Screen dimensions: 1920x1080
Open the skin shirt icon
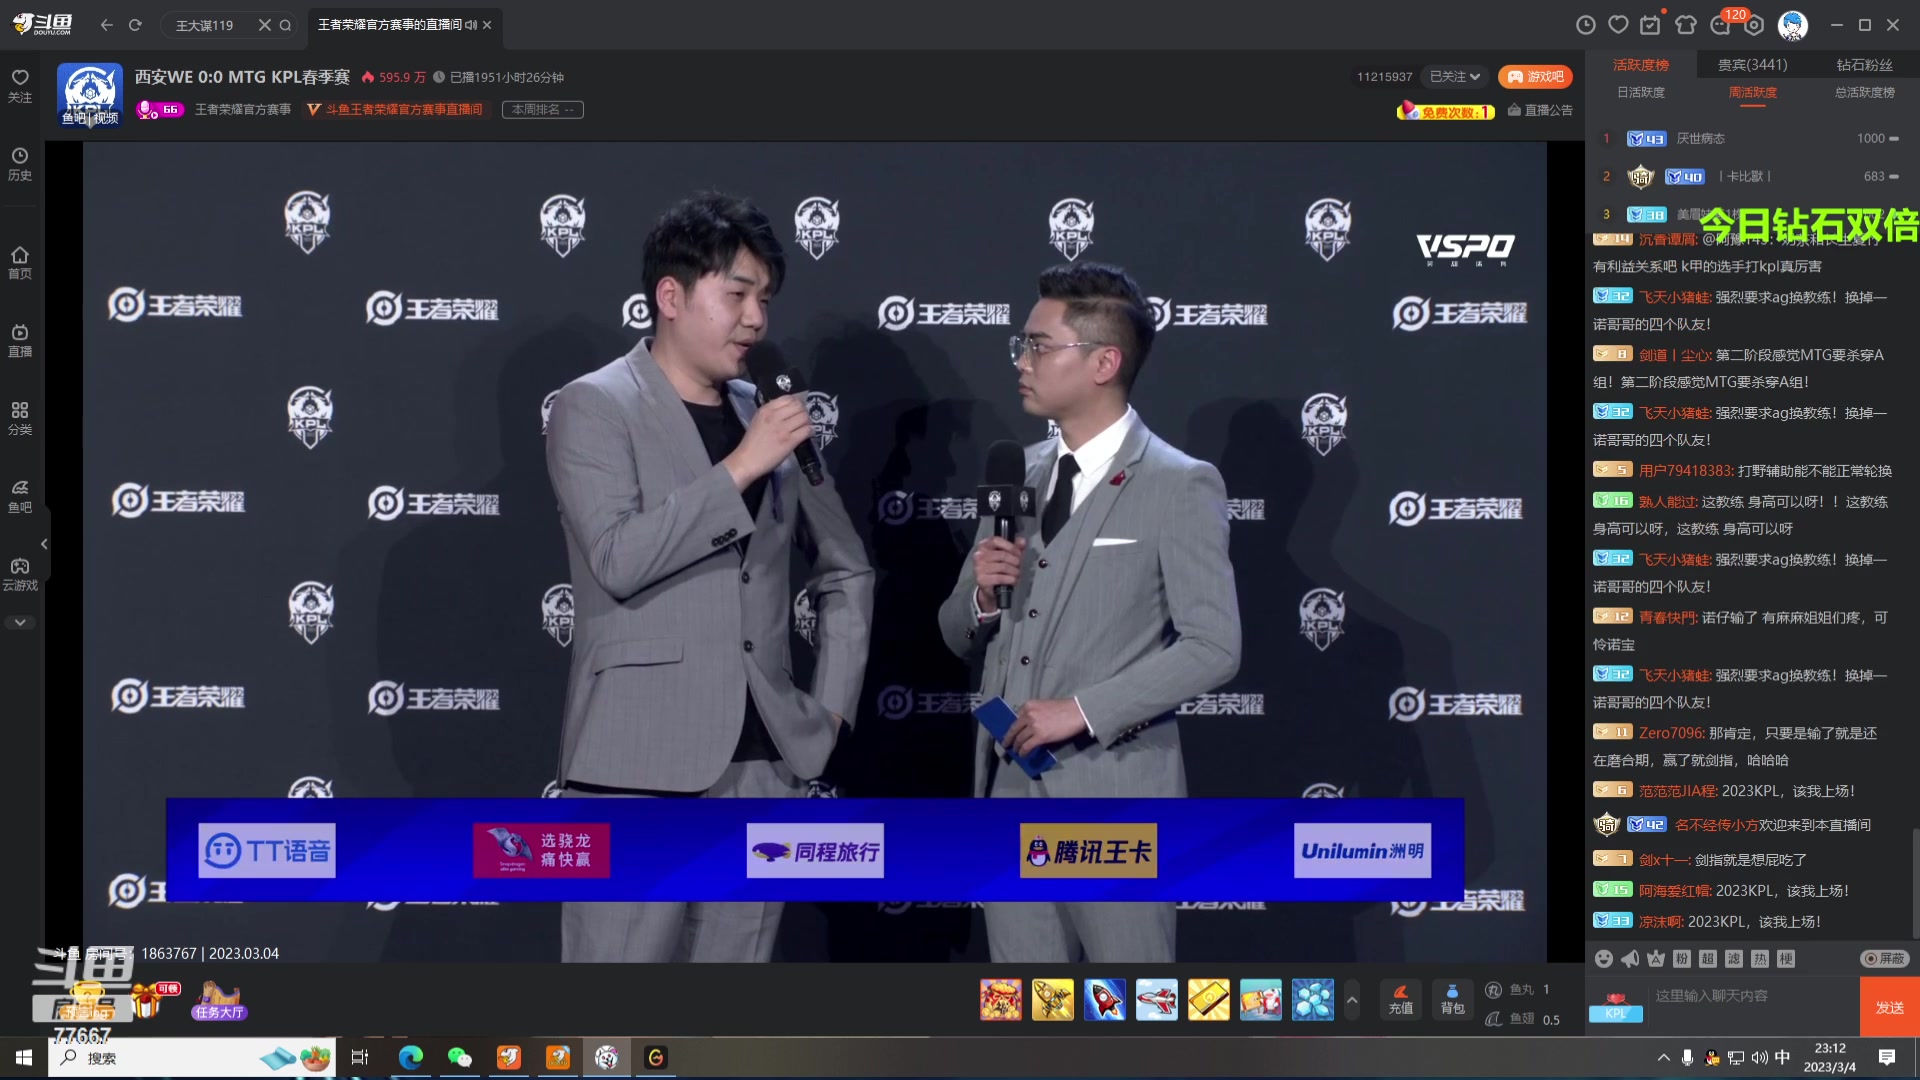1686,25
